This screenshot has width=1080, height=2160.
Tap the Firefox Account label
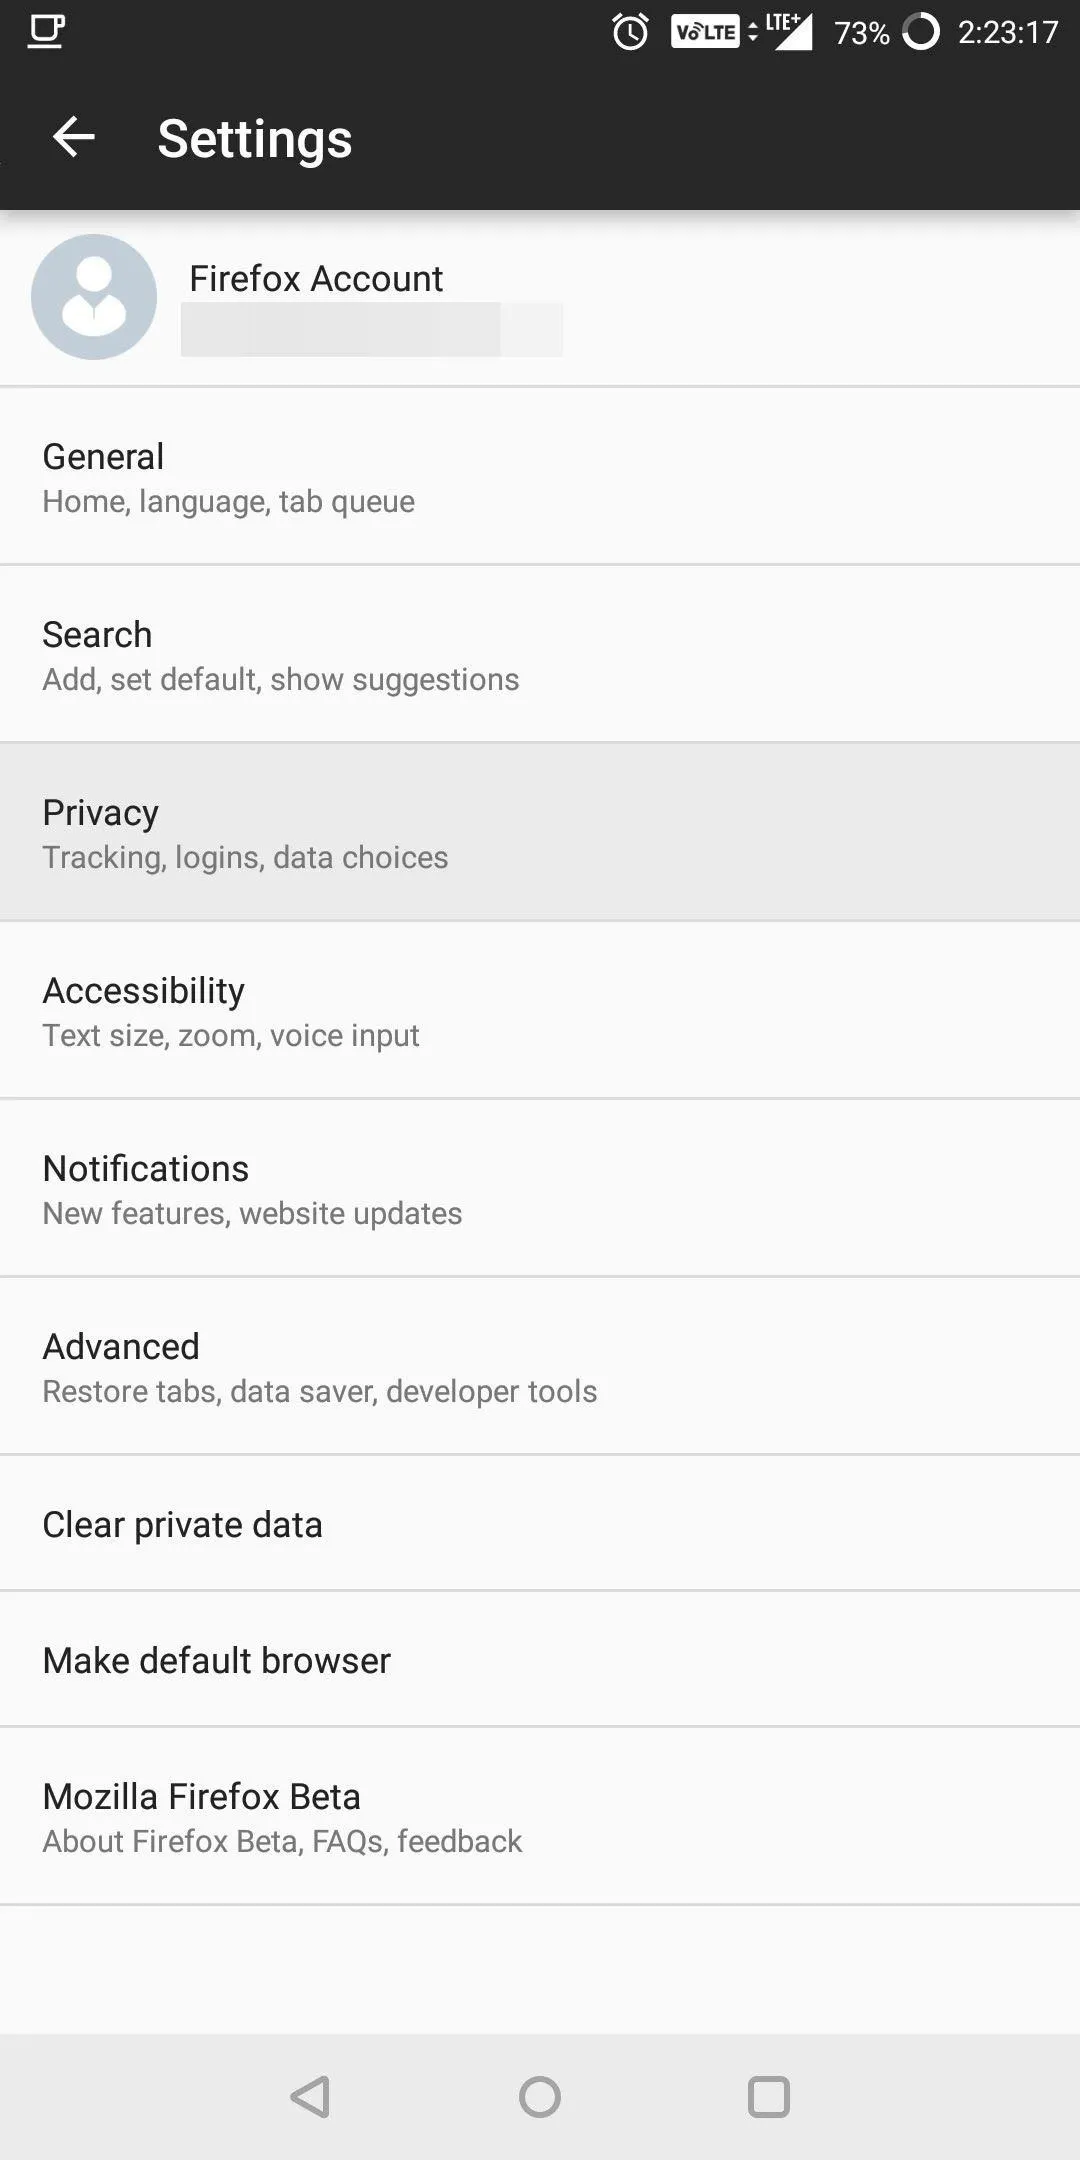pos(316,278)
